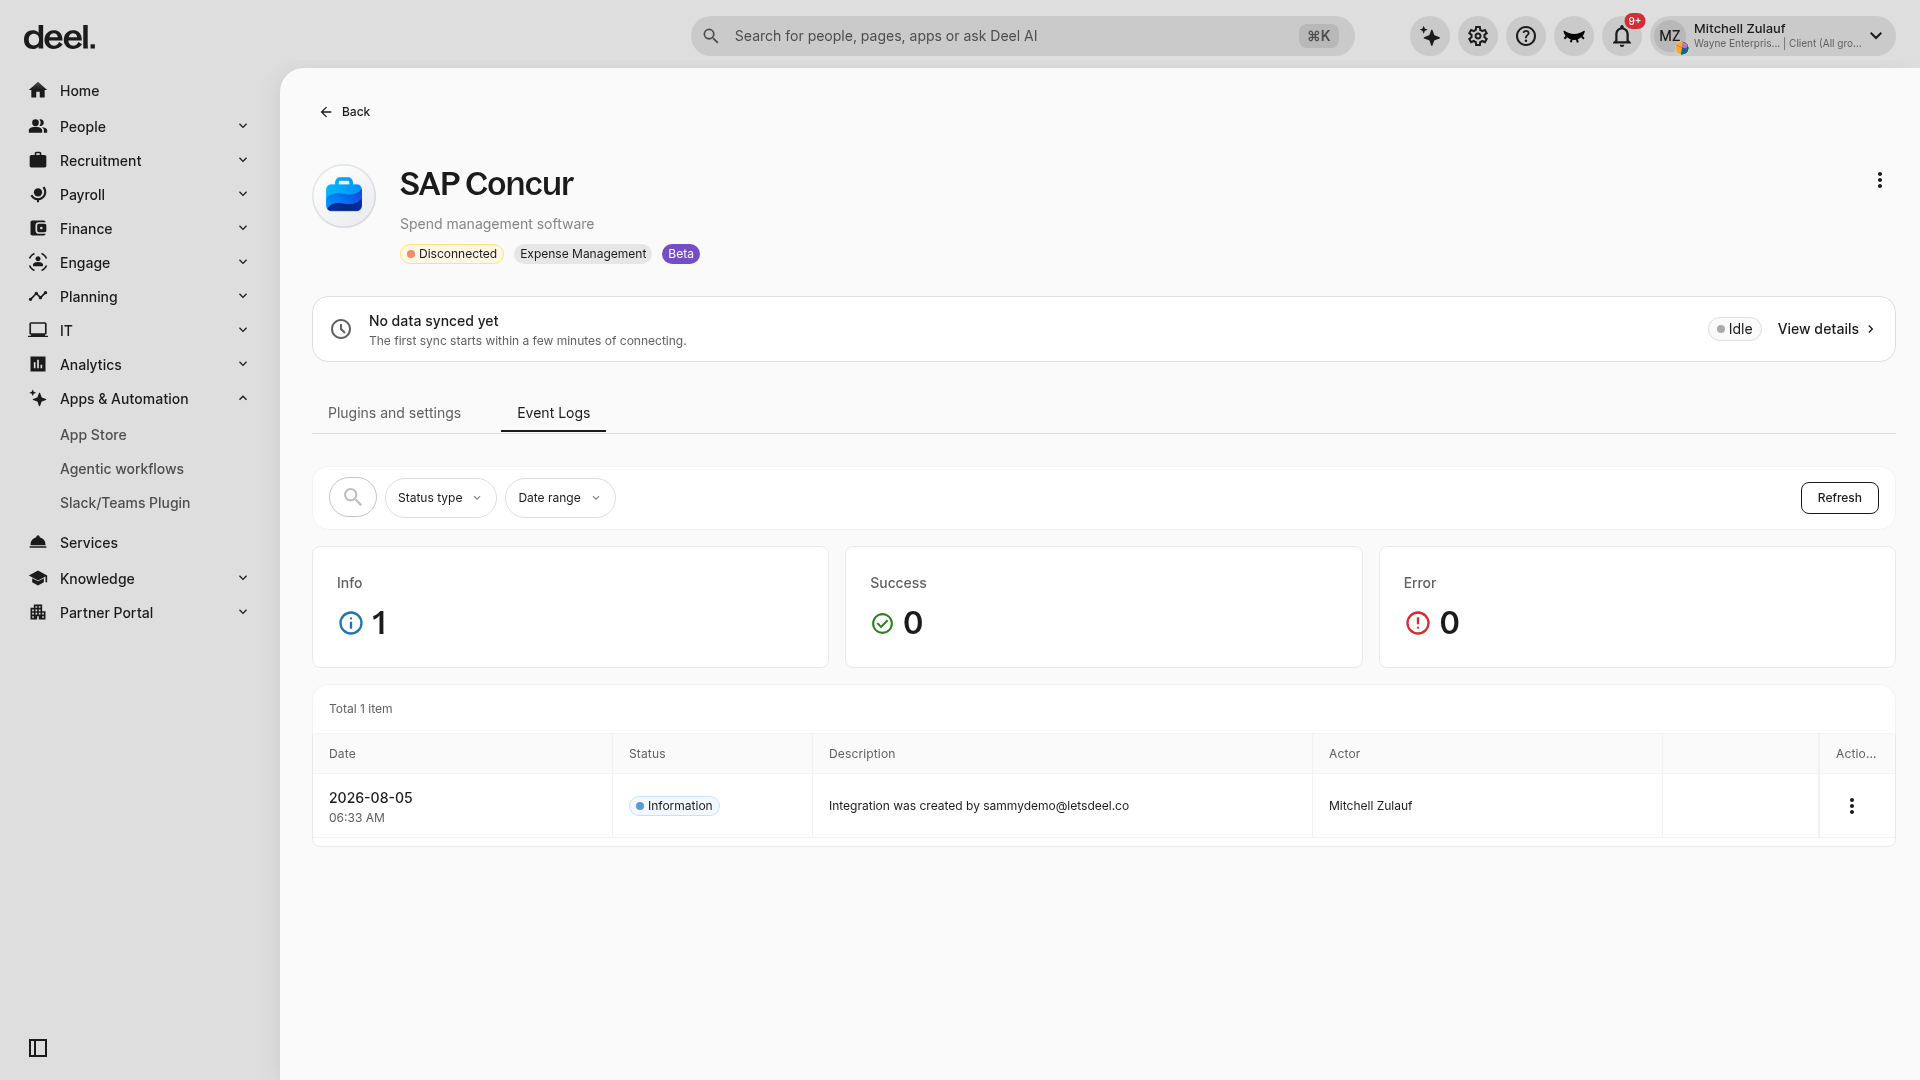The height and width of the screenshot is (1080, 1920).
Task: Click the People sidebar icon
Action: [x=38, y=127]
